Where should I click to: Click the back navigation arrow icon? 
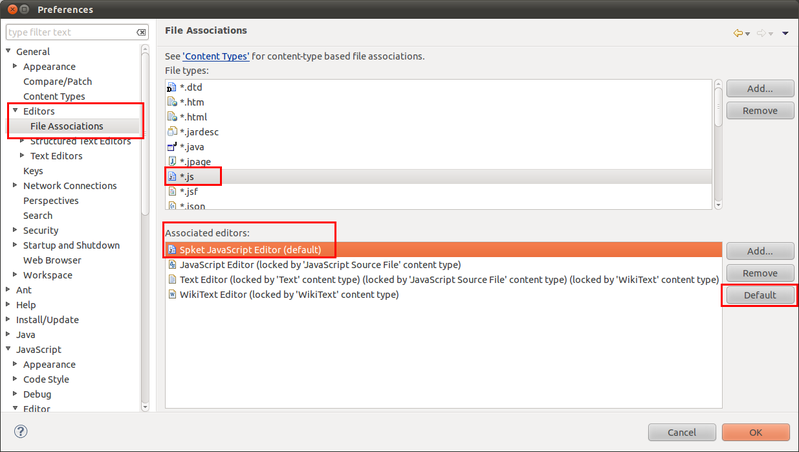(738, 33)
